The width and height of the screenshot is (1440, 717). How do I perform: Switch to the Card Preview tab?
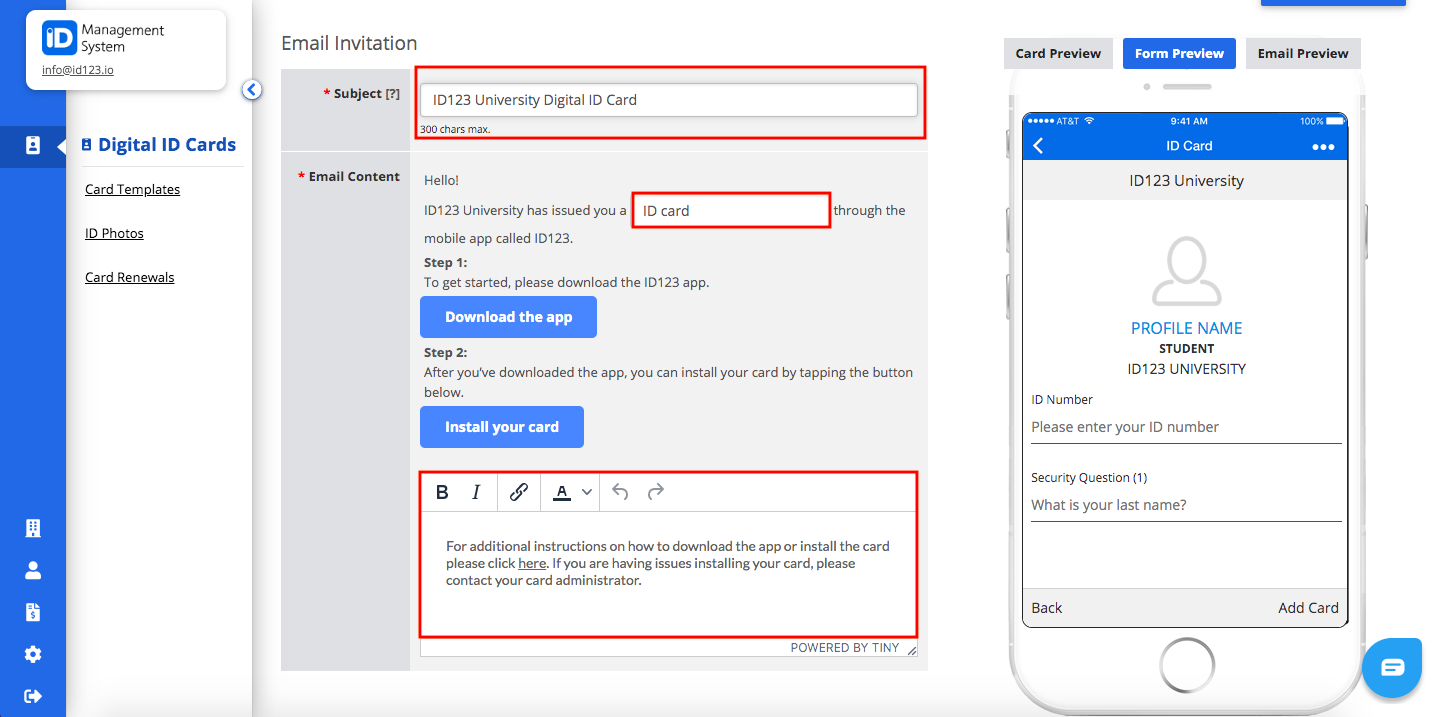coord(1058,53)
